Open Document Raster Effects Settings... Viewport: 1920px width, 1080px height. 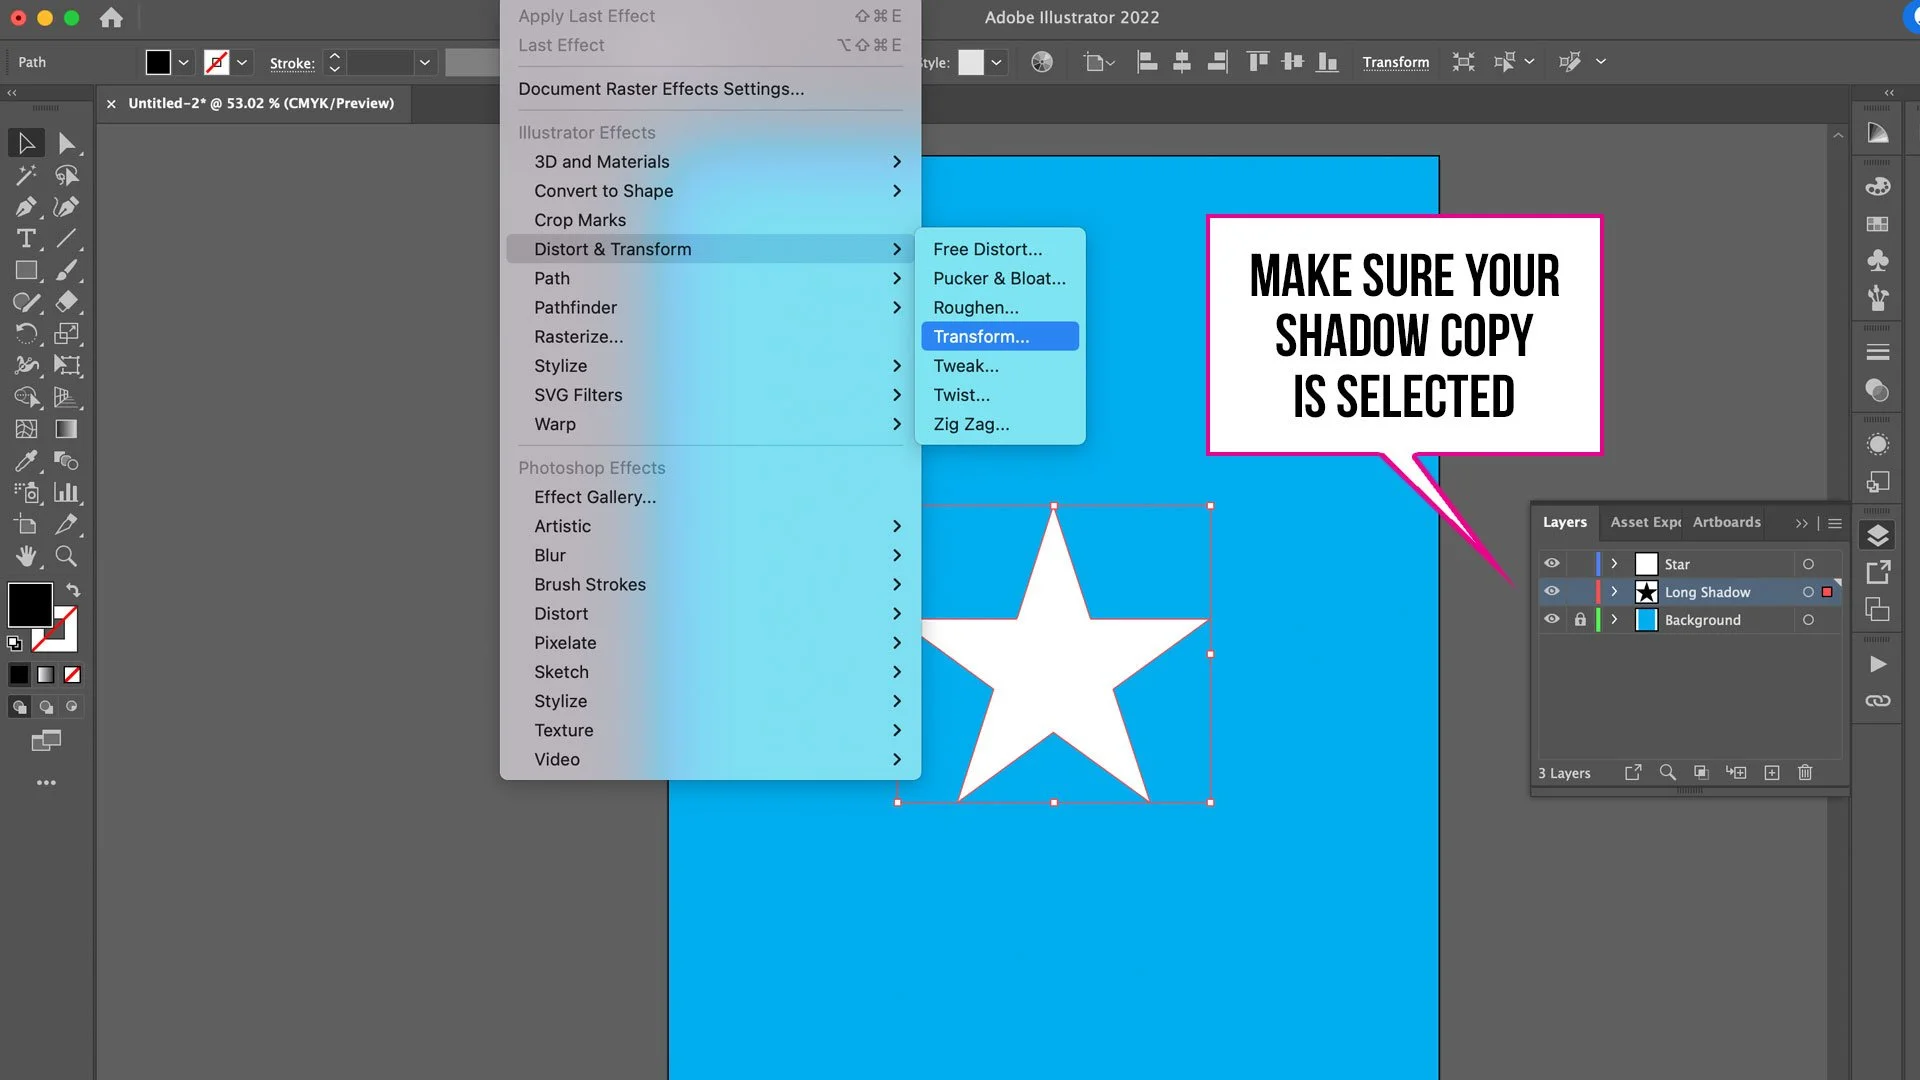661,89
